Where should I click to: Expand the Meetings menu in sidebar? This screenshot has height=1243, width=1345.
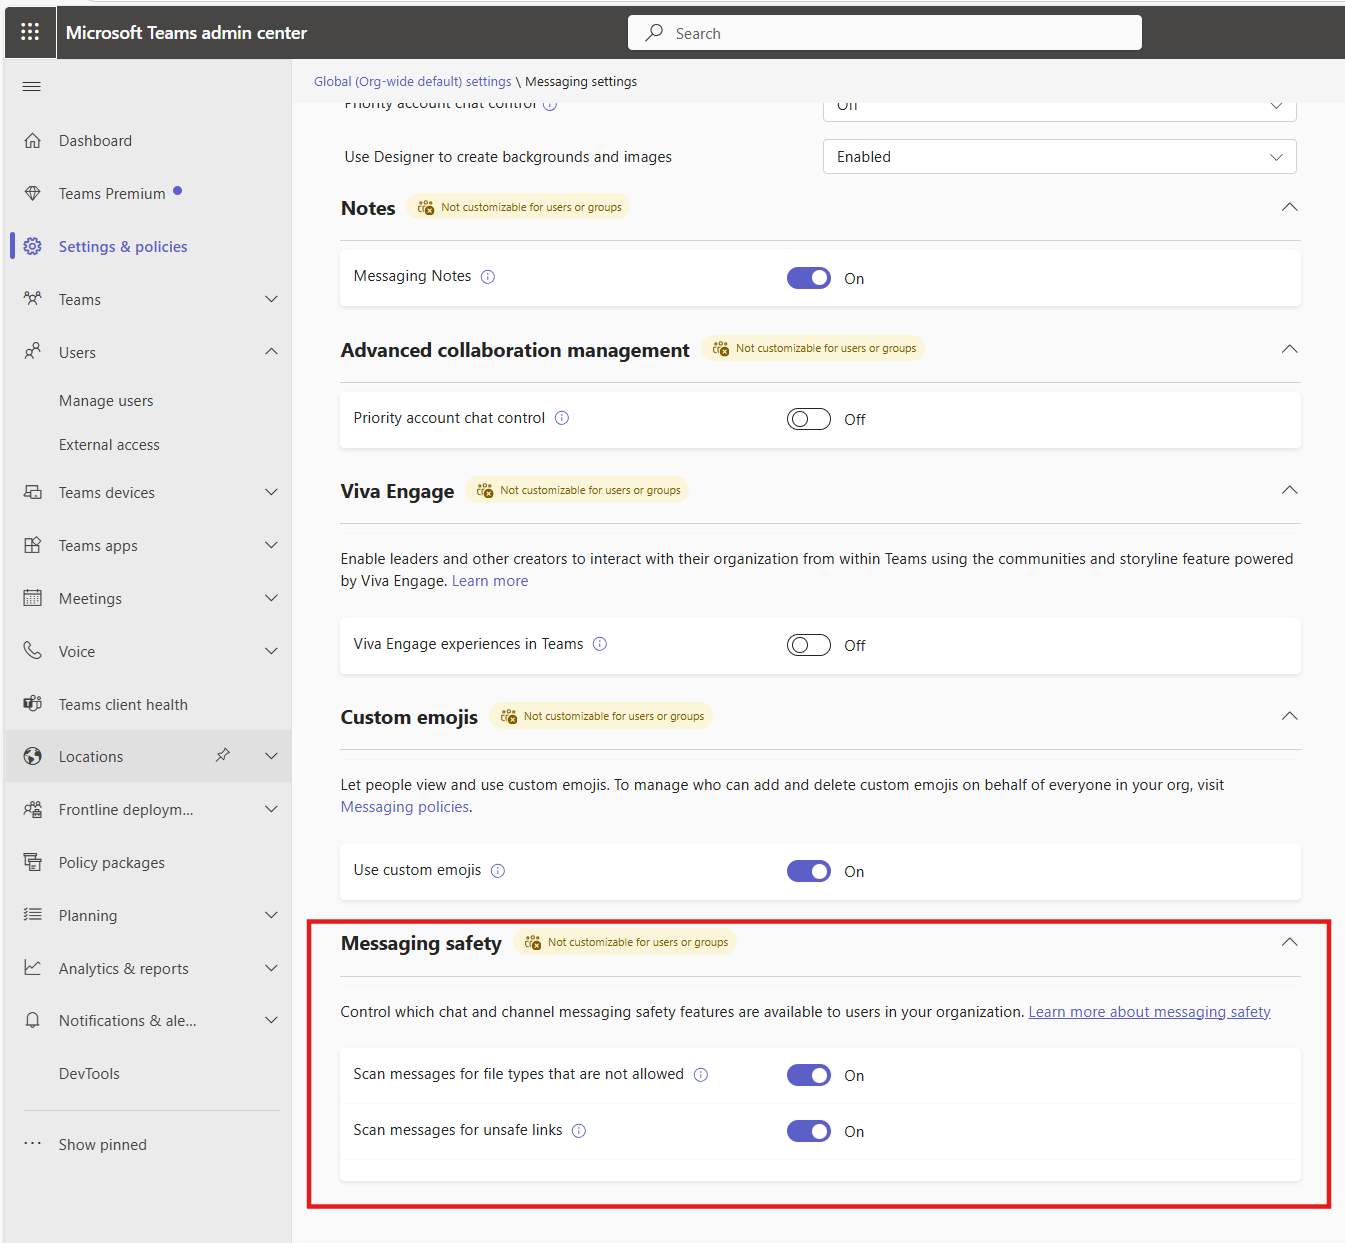(x=271, y=598)
